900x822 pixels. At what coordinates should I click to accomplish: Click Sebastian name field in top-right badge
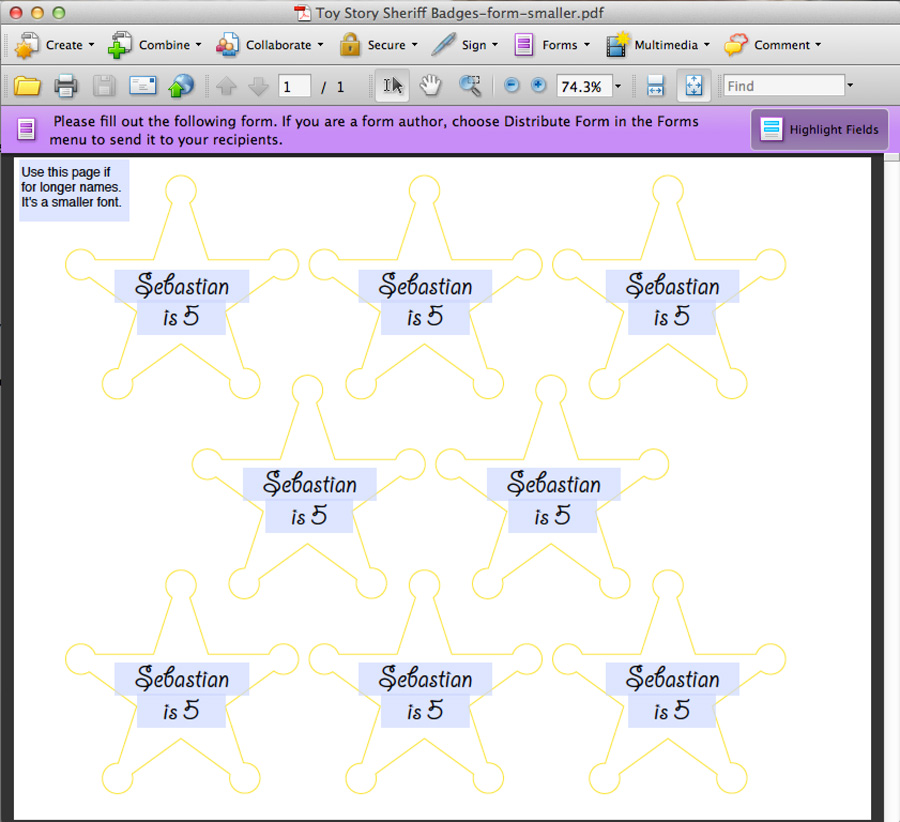(673, 286)
